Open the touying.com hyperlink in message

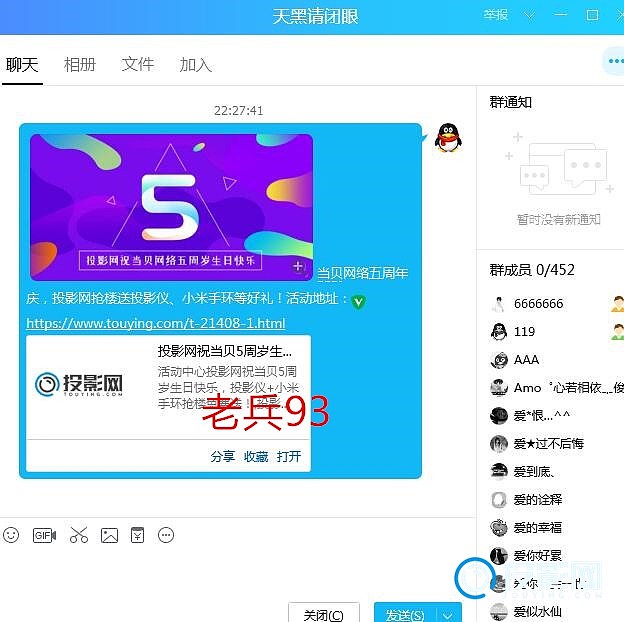[155, 323]
